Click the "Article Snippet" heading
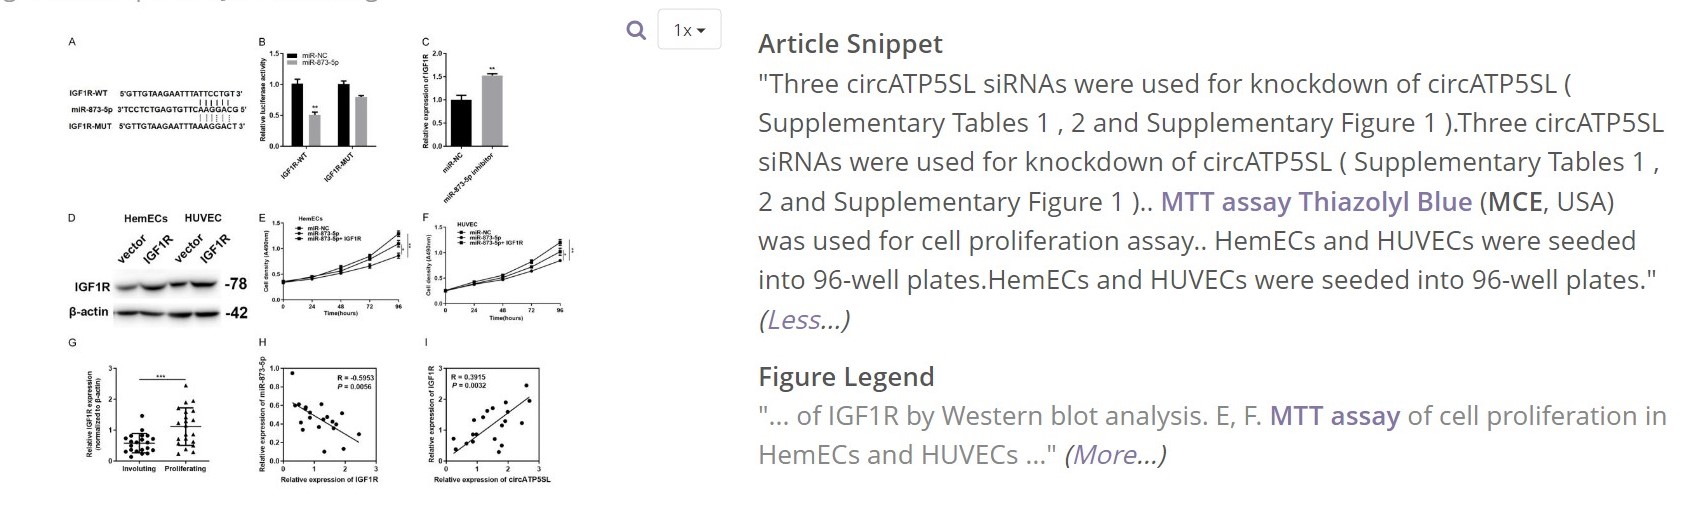The width and height of the screenshot is (1701, 508). pyautogui.click(x=850, y=44)
